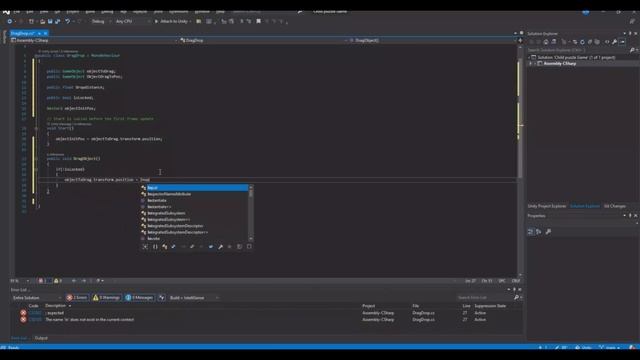Open the DragDrop class navigation dropdown
Image resolution: width=640 pixels, height=360 pixels.
pyautogui.click(x=264, y=40)
